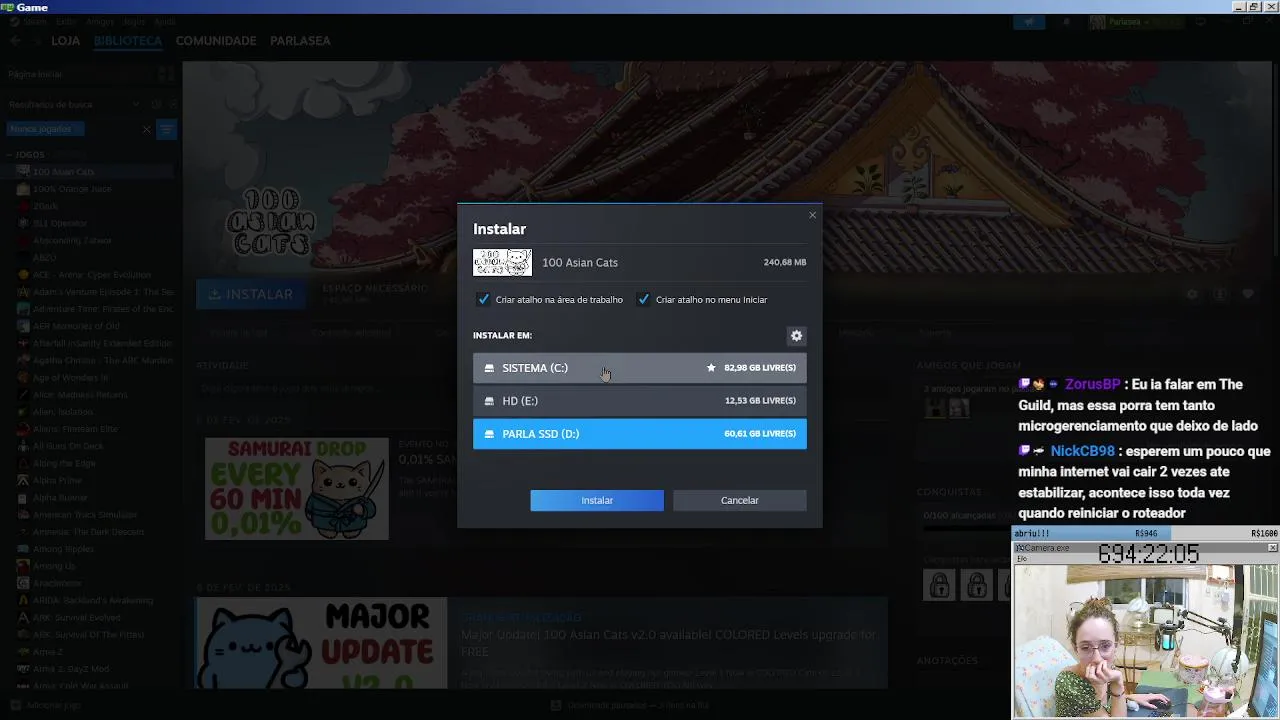Open the Major Update v2.0 news thumbnail
This screenshot has height=720, width=1280.
pos(321,643)
